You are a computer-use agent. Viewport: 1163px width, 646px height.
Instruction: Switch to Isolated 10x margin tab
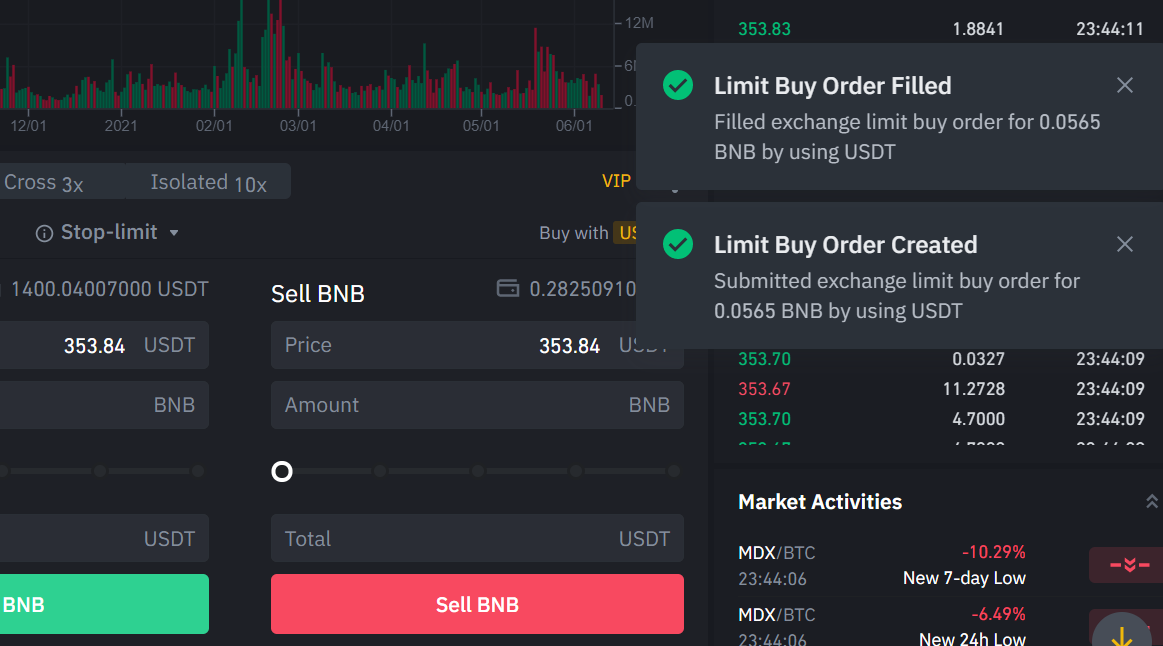208,183
